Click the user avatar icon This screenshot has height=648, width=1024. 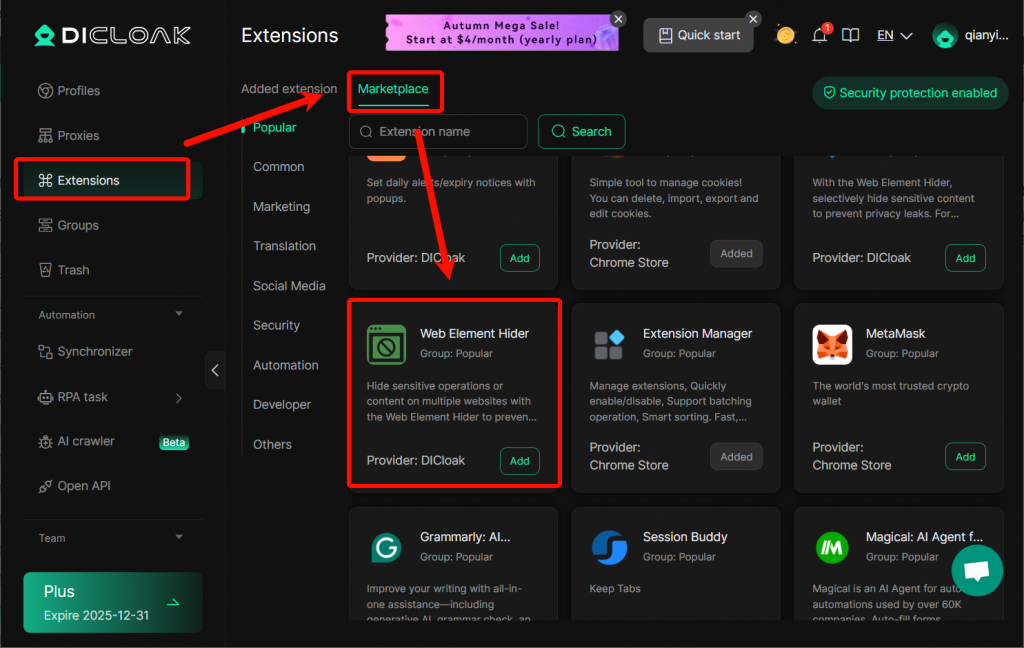pos(945,36)
